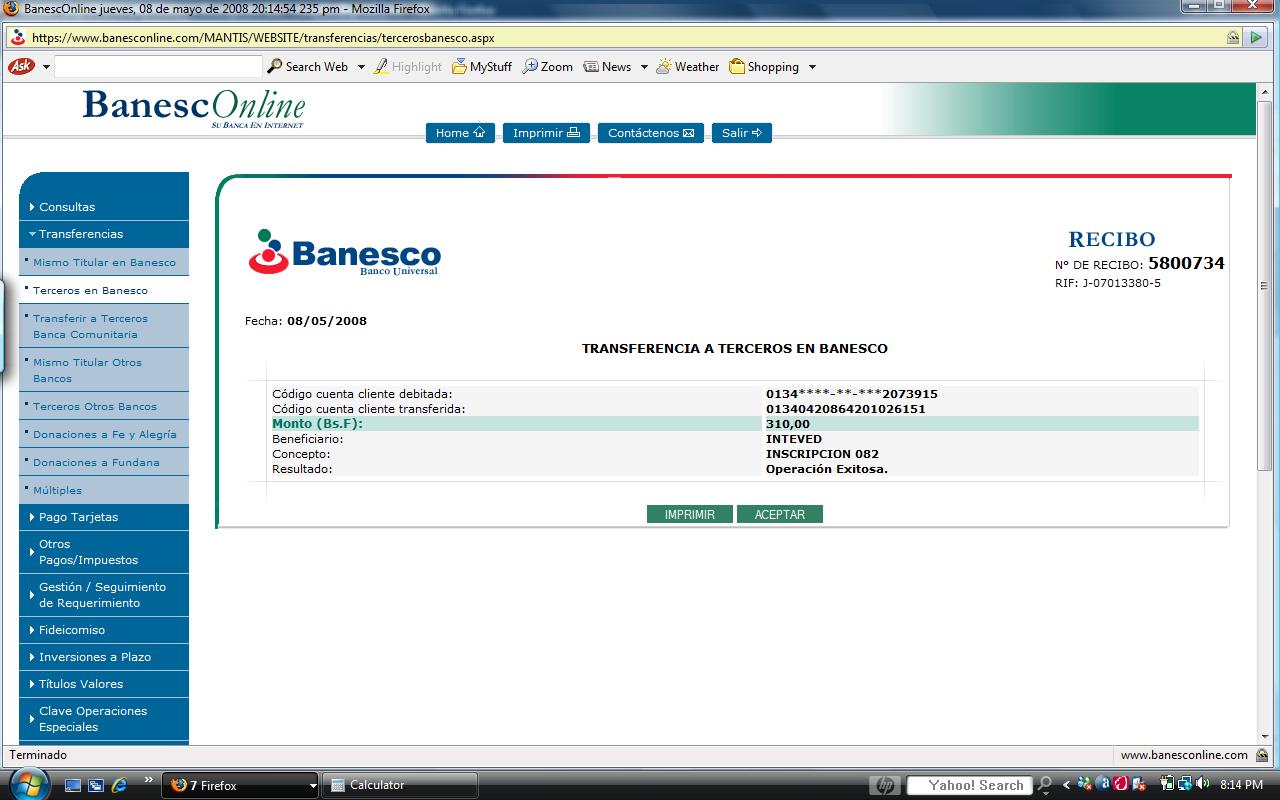
Task: Click the volume speaker tray icon
Action: pyautogui.click(x=1202, y=785)
